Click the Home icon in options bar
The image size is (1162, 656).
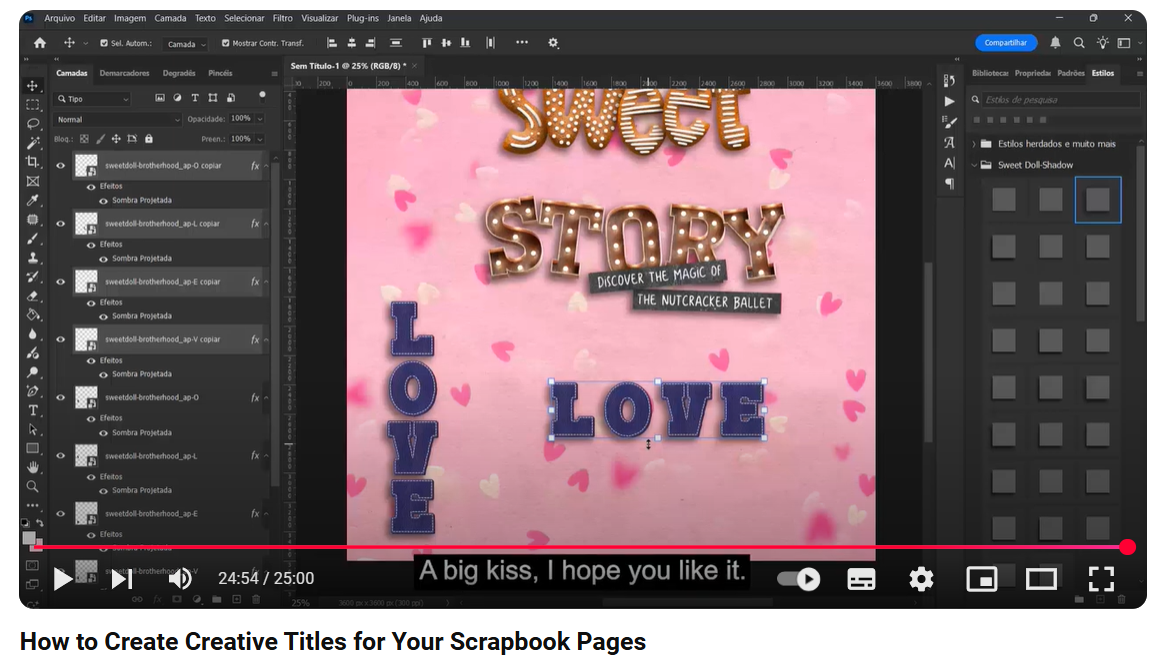[x=40, y=43]
